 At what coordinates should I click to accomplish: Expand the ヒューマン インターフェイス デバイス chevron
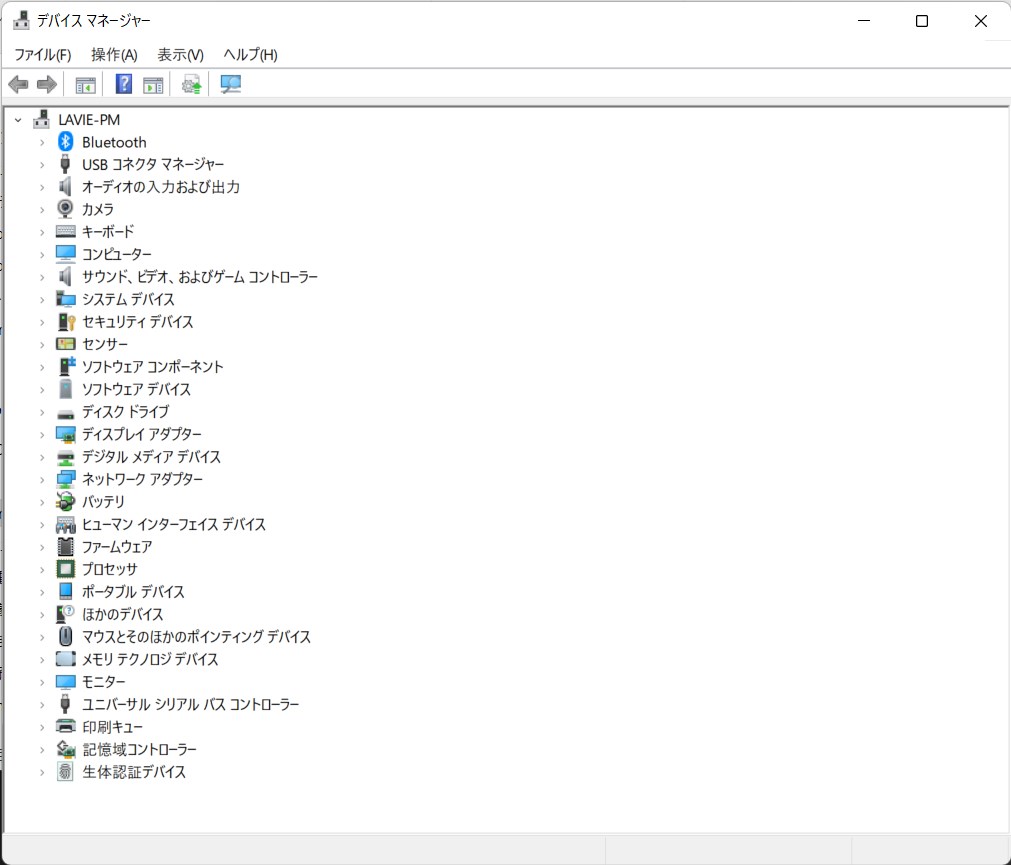[x=42, y=525]
